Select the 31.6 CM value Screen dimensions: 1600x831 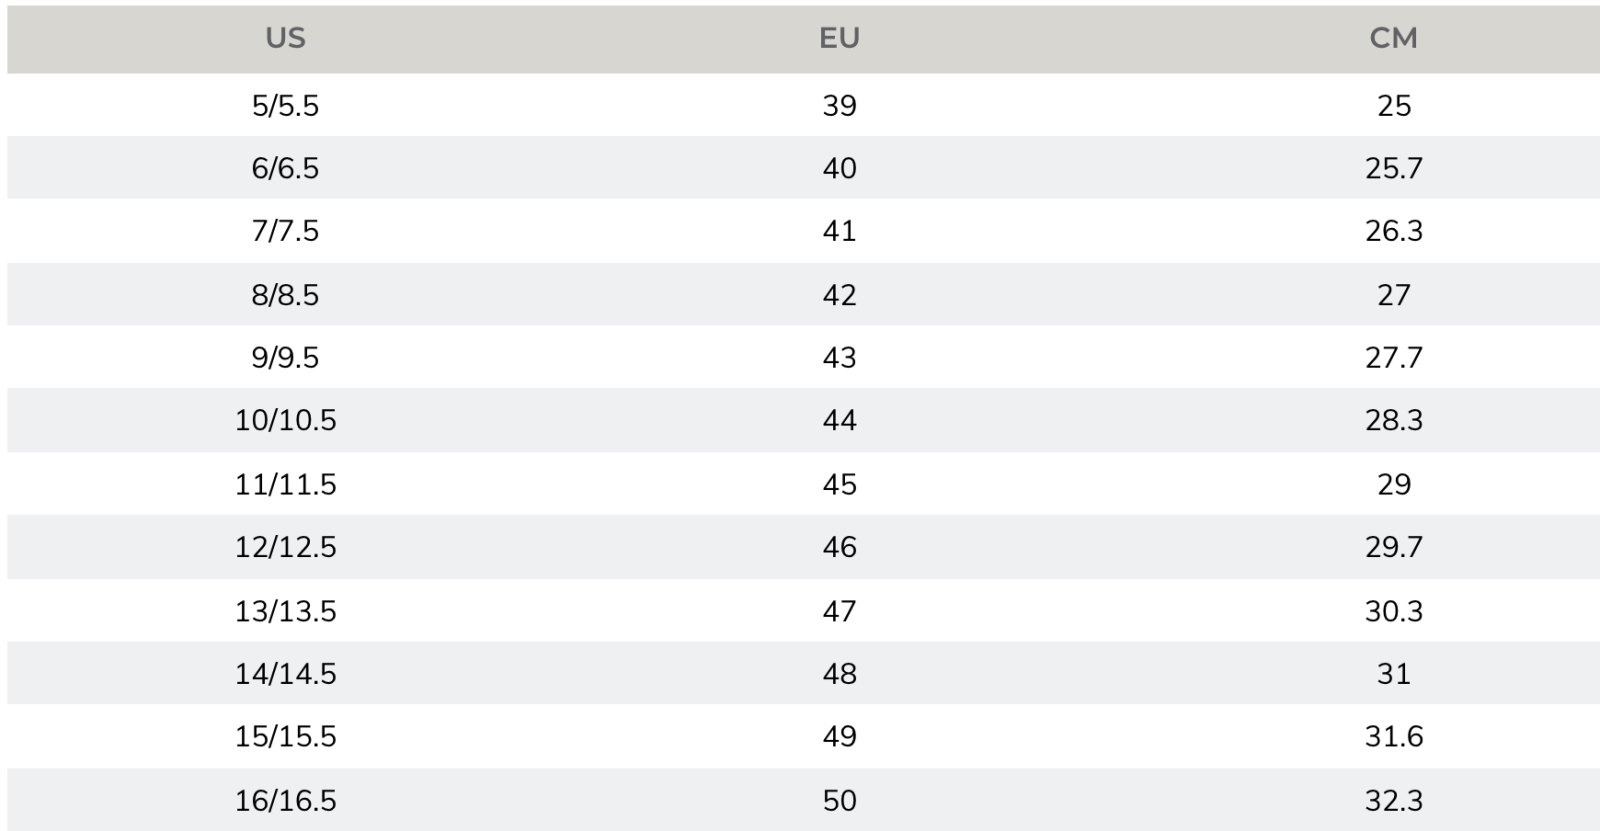pos(1393,736)
